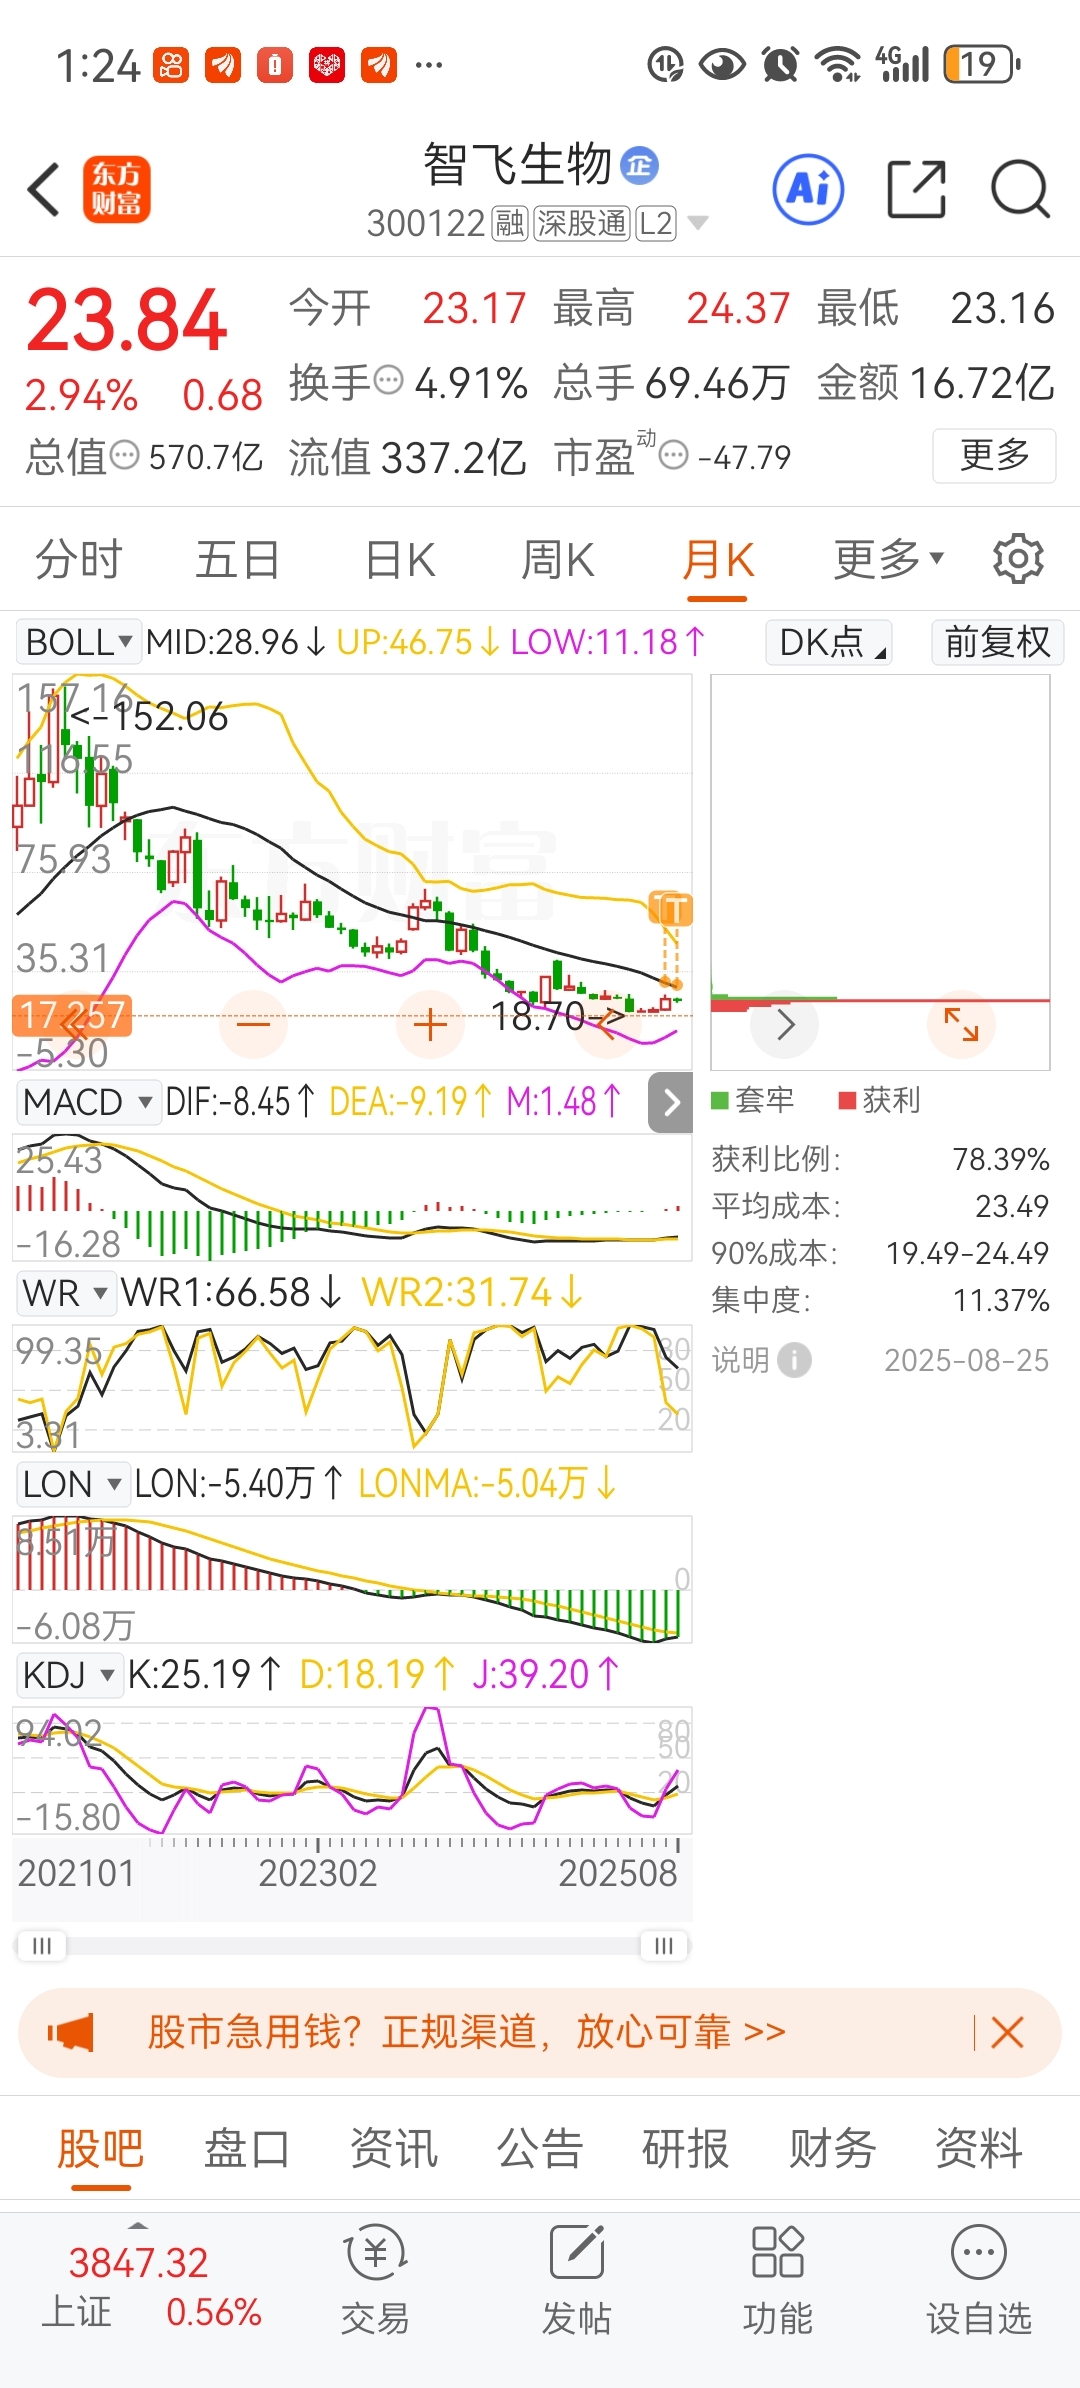The height and width of the screenshot is (2388, 1080).
Task: Open the 财务 tab
Action: pos(833,2148)
